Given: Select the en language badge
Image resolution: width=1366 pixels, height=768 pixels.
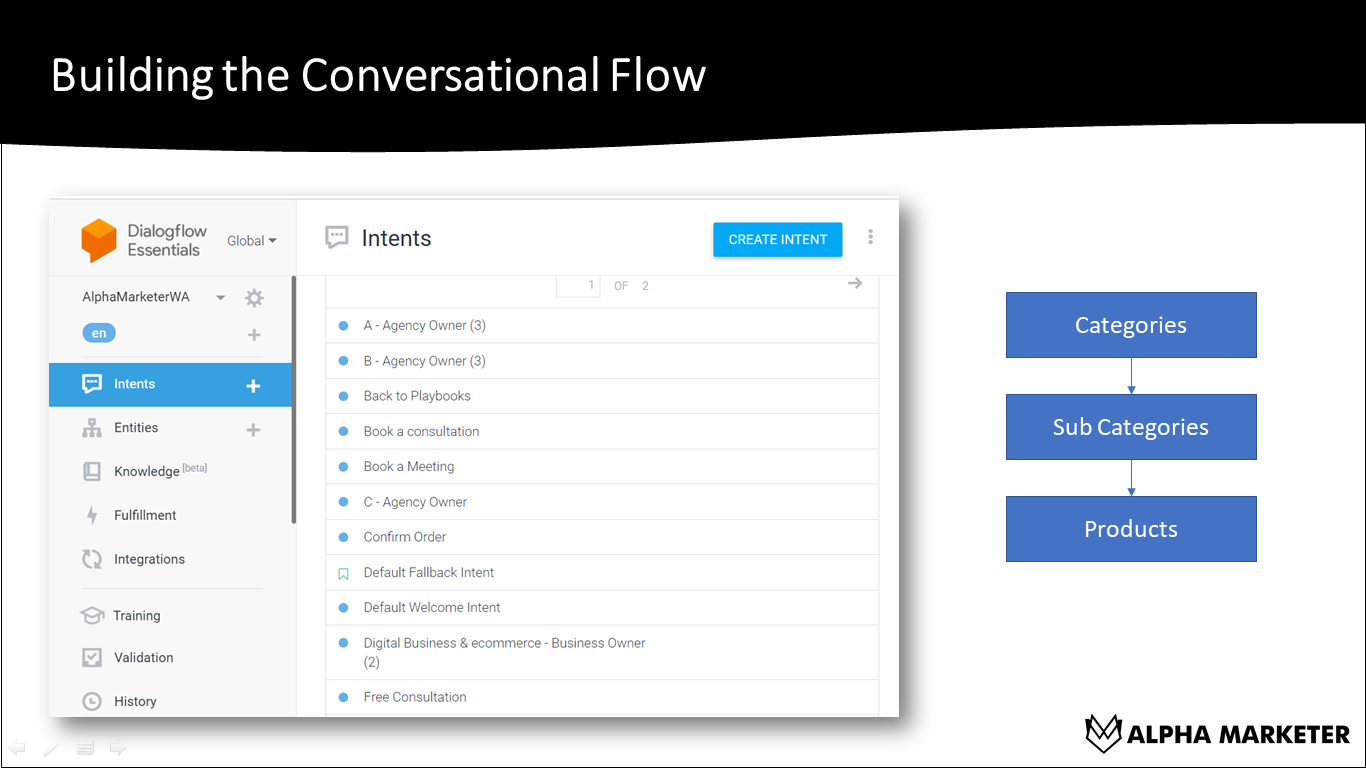Looking at the screenshot, I should coord(99,334).
